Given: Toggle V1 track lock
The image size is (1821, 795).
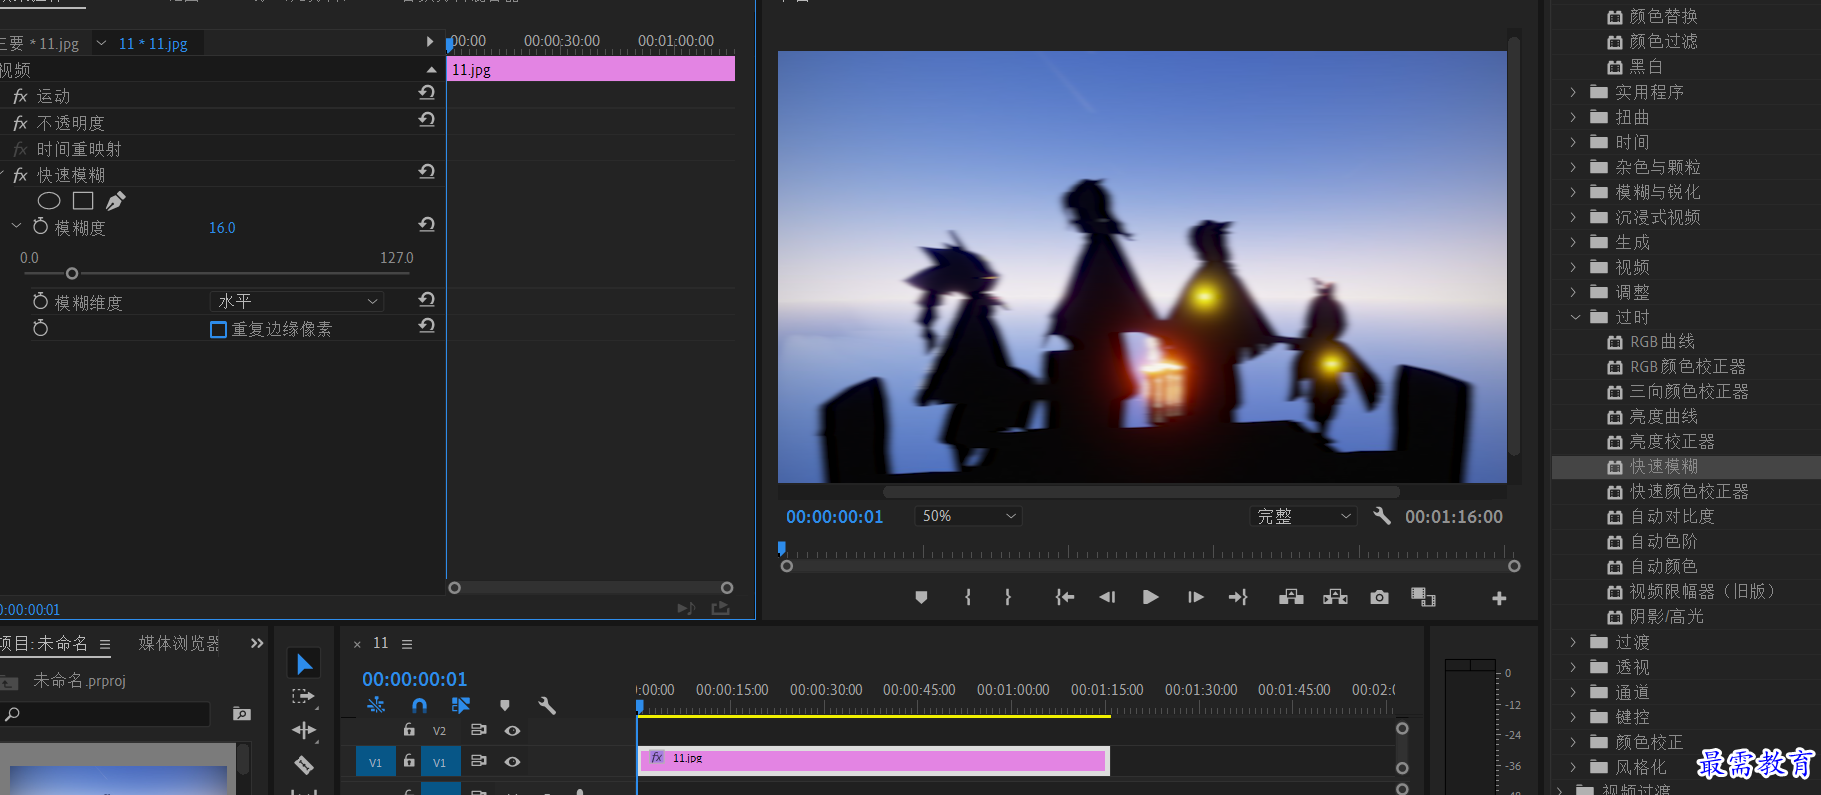Looking at the screenshot, I should pos(409,761).
